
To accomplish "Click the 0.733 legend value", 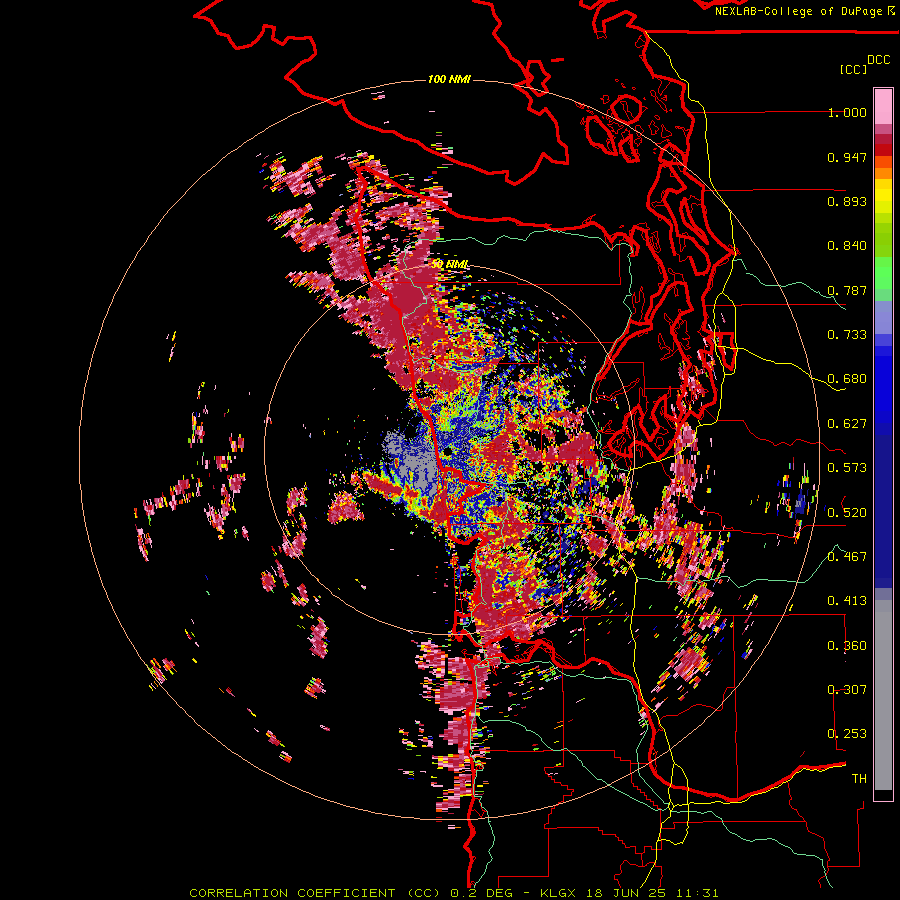I will (847, 335).
